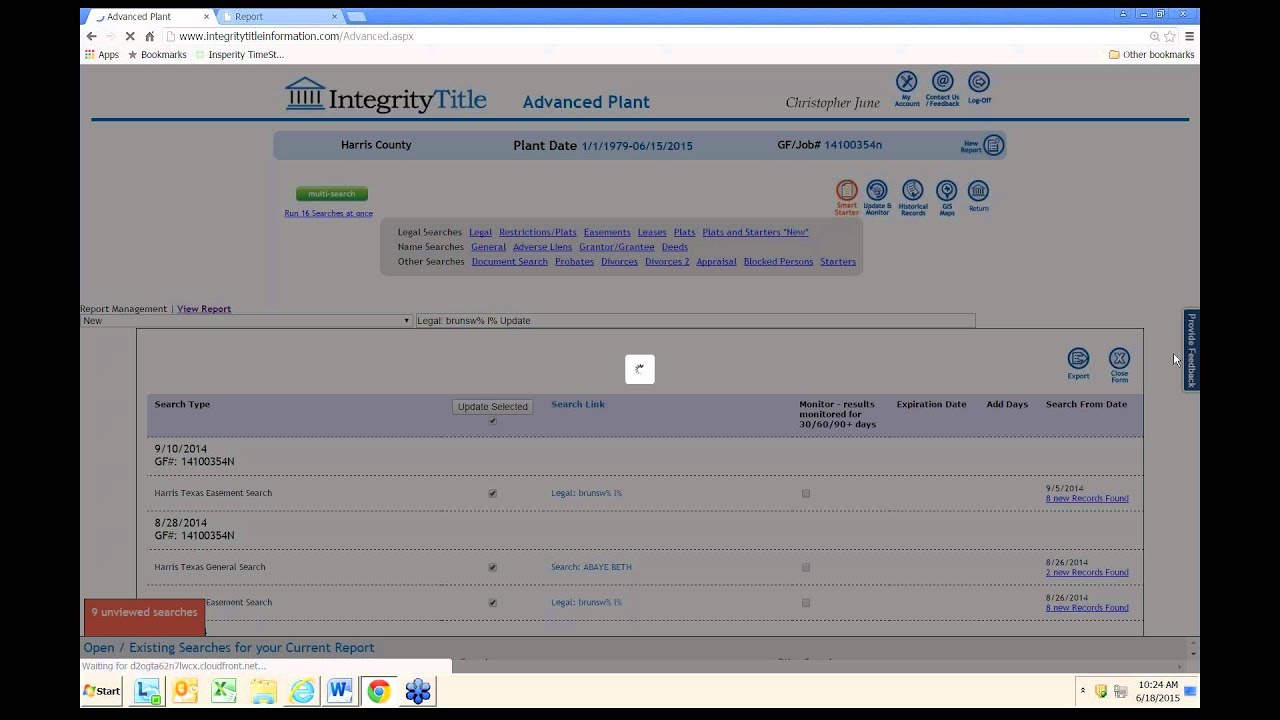This screenshot has height=720, width=1280.
Task: Click the Update Selected button
Action: tap(492, 407)
